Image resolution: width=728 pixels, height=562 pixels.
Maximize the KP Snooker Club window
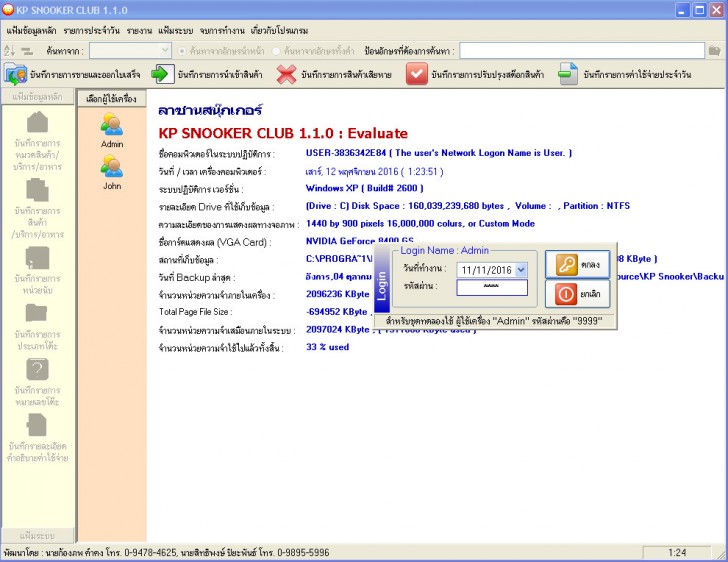[x=700, y=10]
